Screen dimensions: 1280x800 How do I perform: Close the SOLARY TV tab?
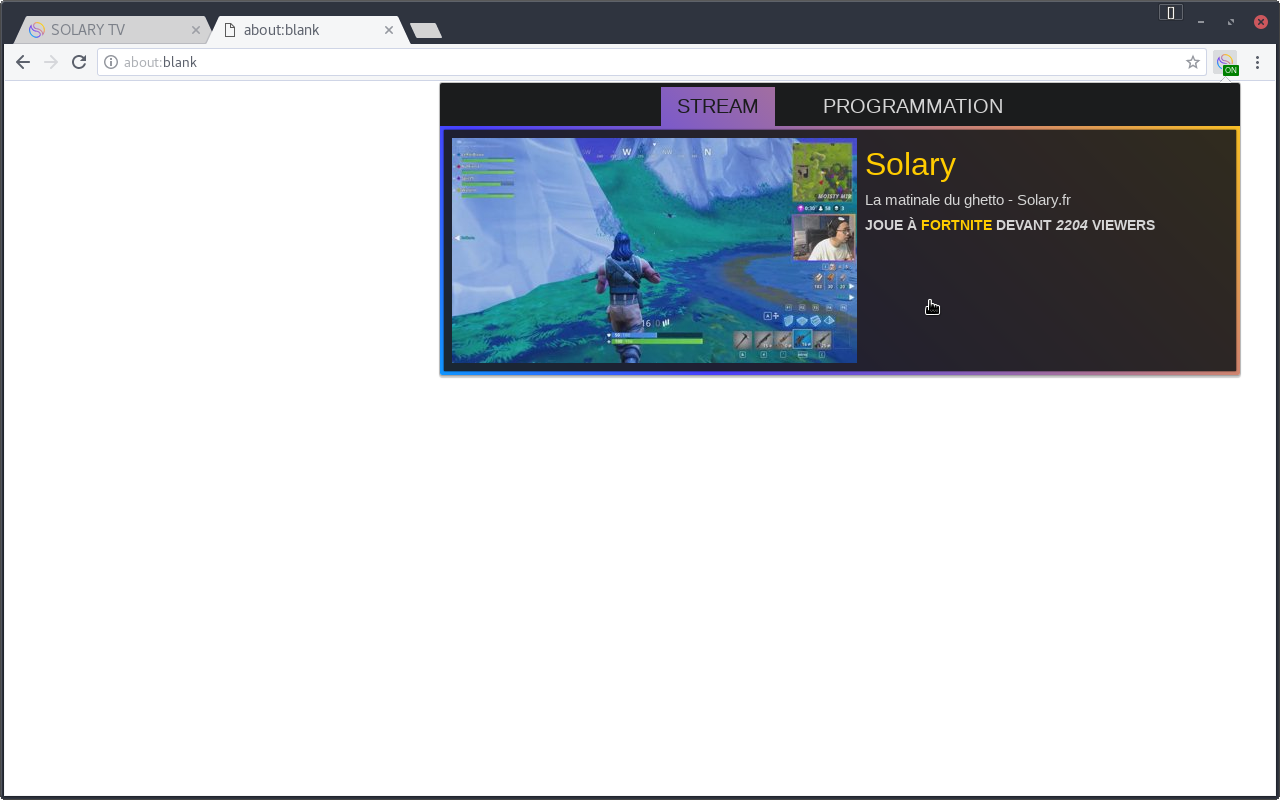coord(196,30)
